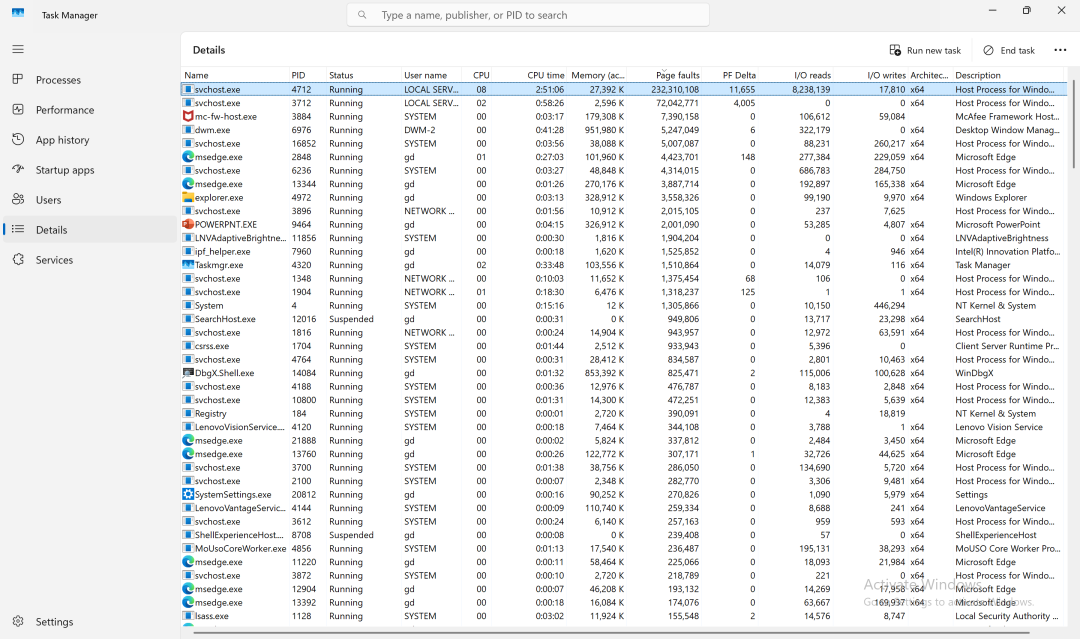Select the LenovoVantageService process row
1080x639 pixels.
624,508
